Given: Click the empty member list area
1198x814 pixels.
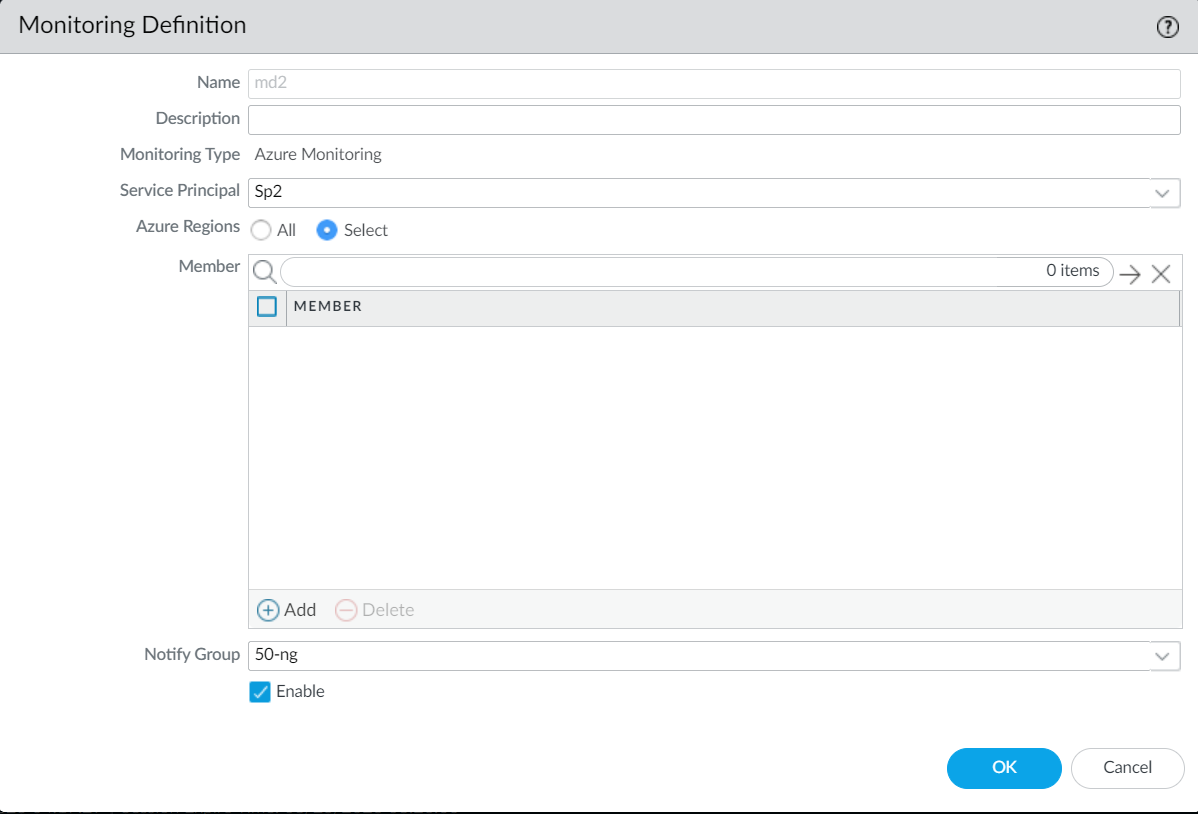Looking at the screenshot, I should 714,457.
